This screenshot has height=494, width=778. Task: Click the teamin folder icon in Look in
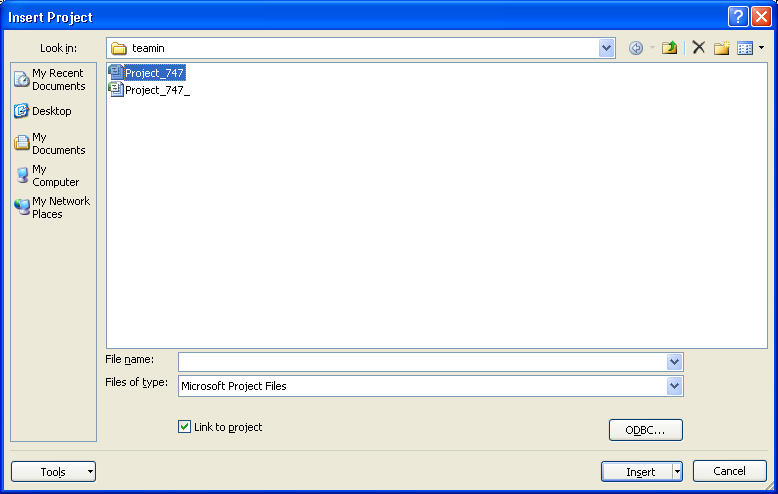click(119, 48)
